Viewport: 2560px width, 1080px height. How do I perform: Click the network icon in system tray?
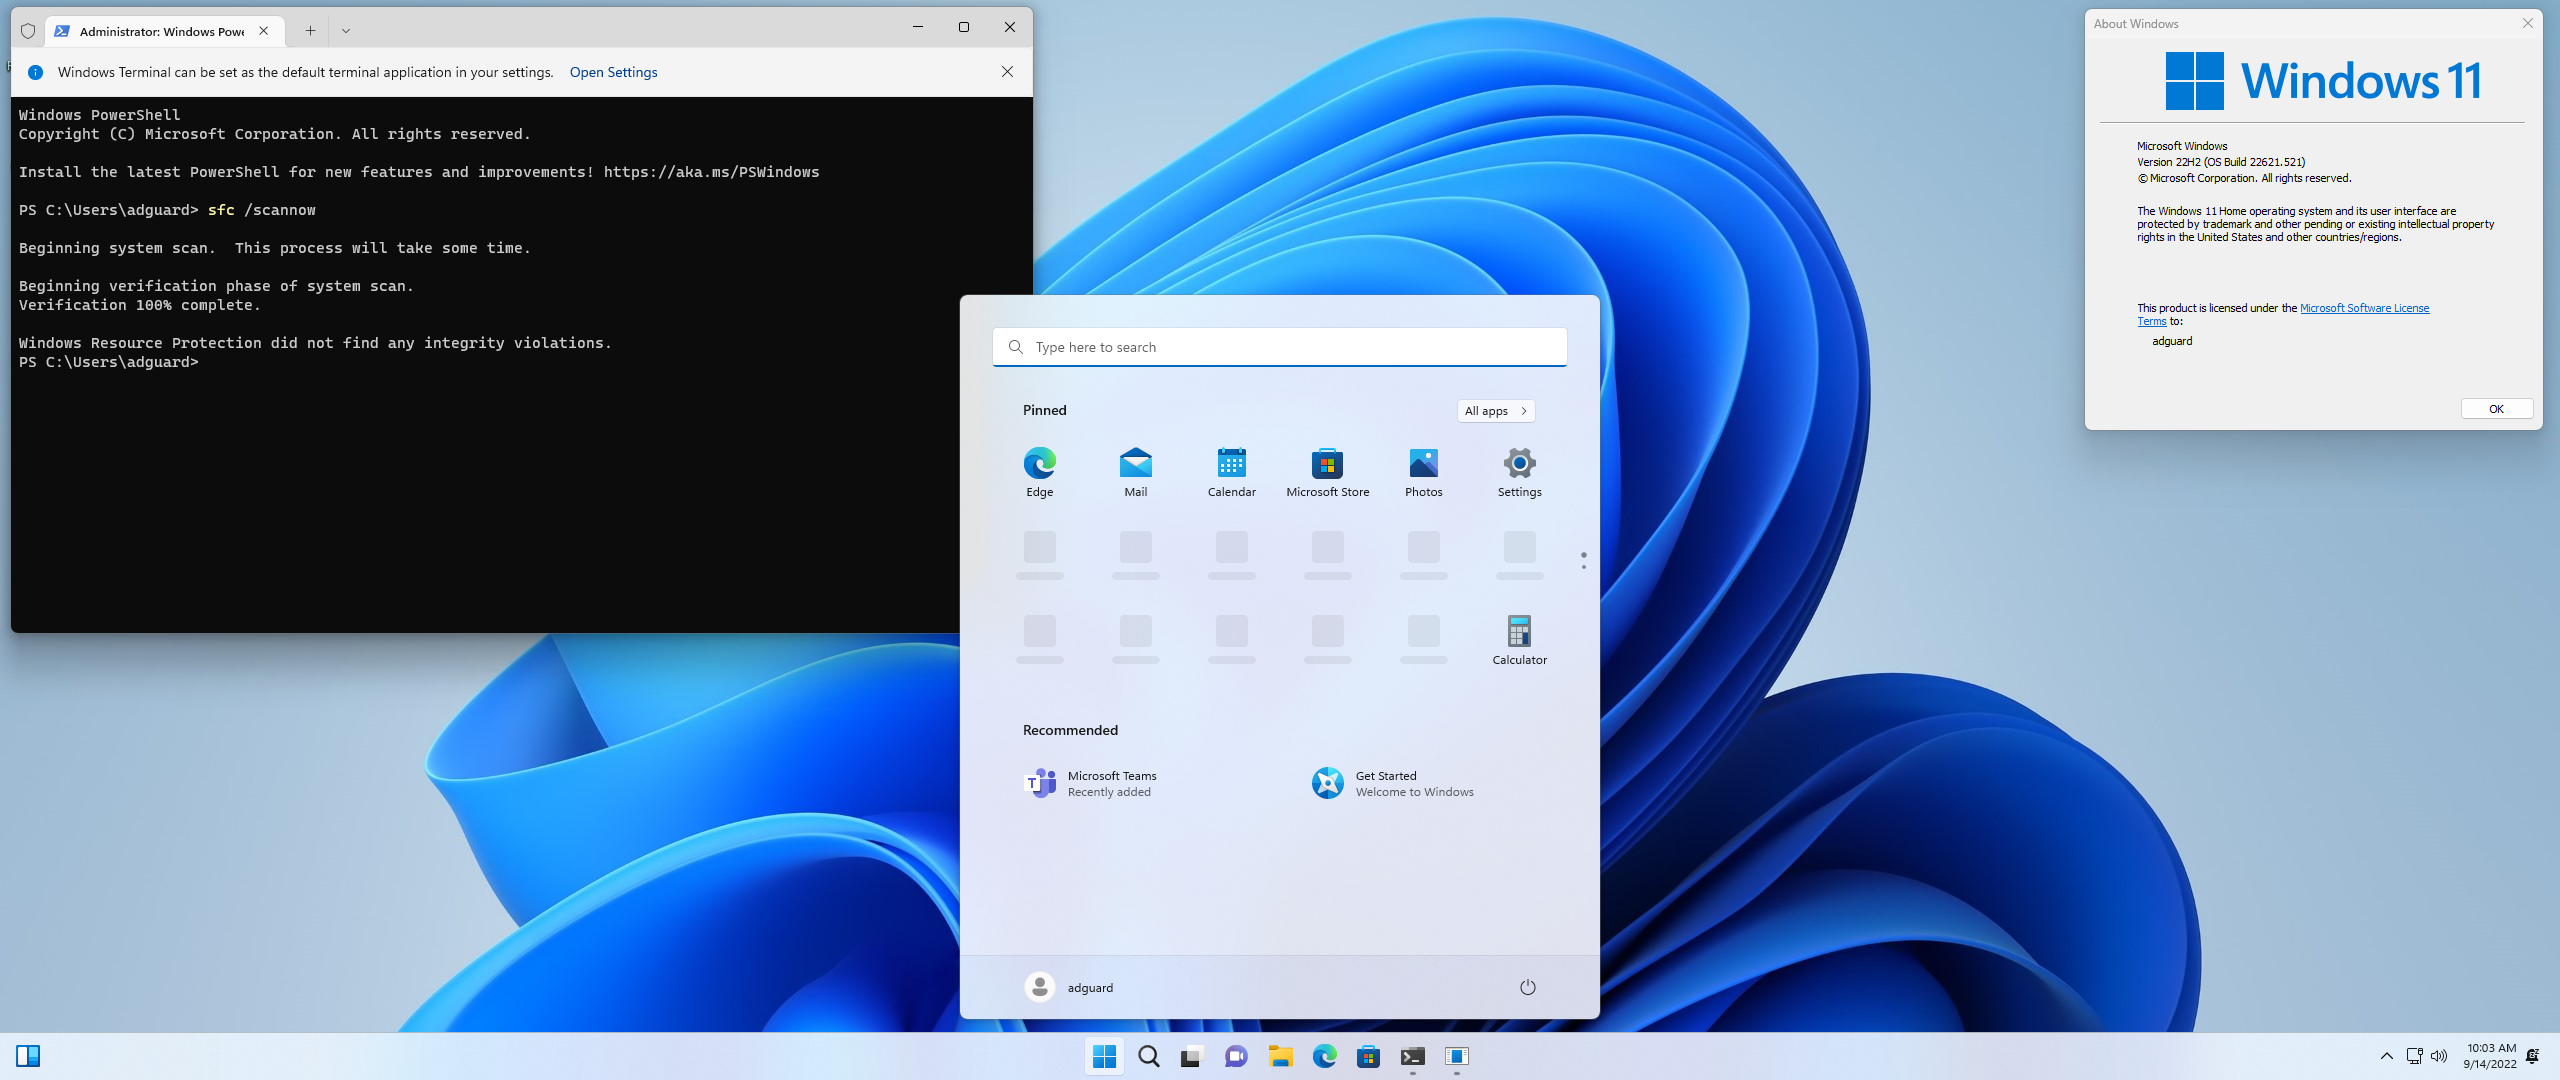[2414, 1056]
